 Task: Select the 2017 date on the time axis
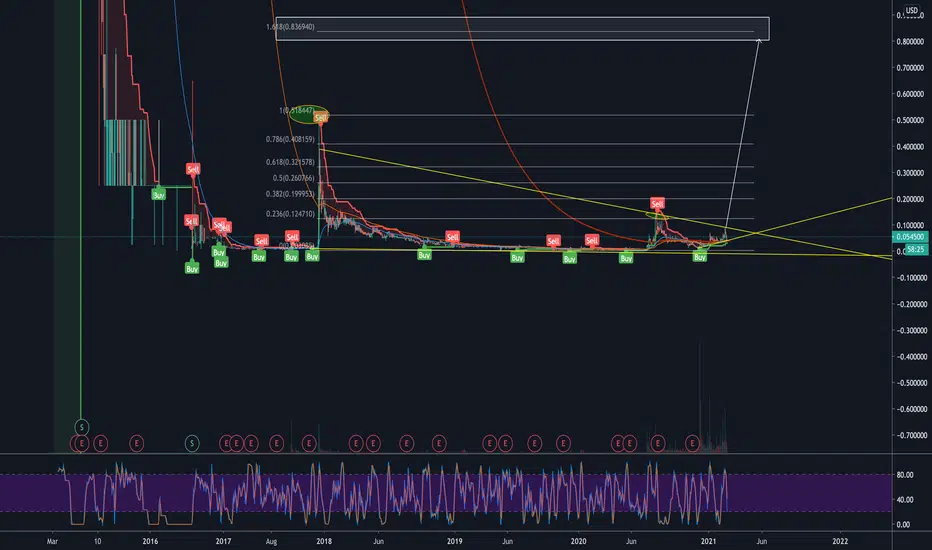click(223, 541)
